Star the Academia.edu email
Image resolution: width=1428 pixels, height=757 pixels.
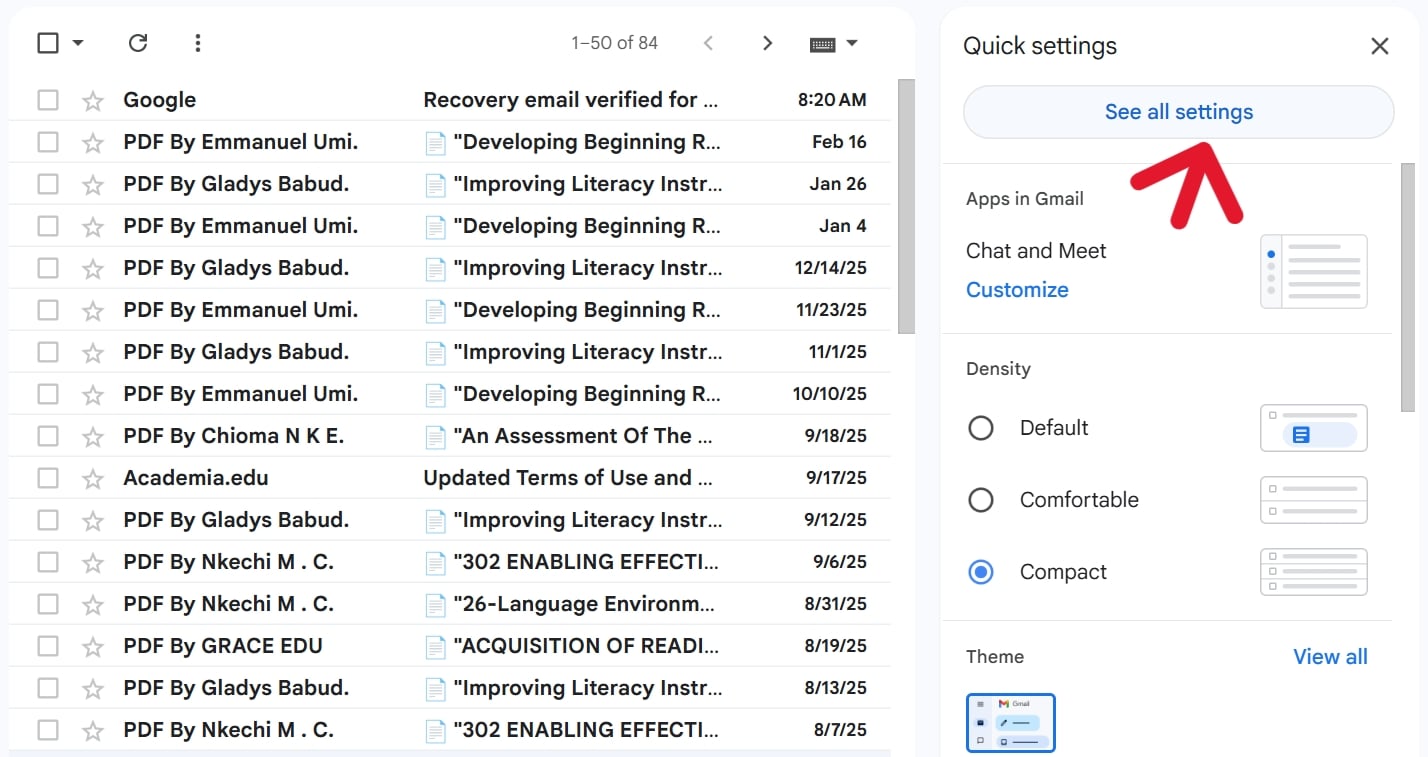(92, 477)
